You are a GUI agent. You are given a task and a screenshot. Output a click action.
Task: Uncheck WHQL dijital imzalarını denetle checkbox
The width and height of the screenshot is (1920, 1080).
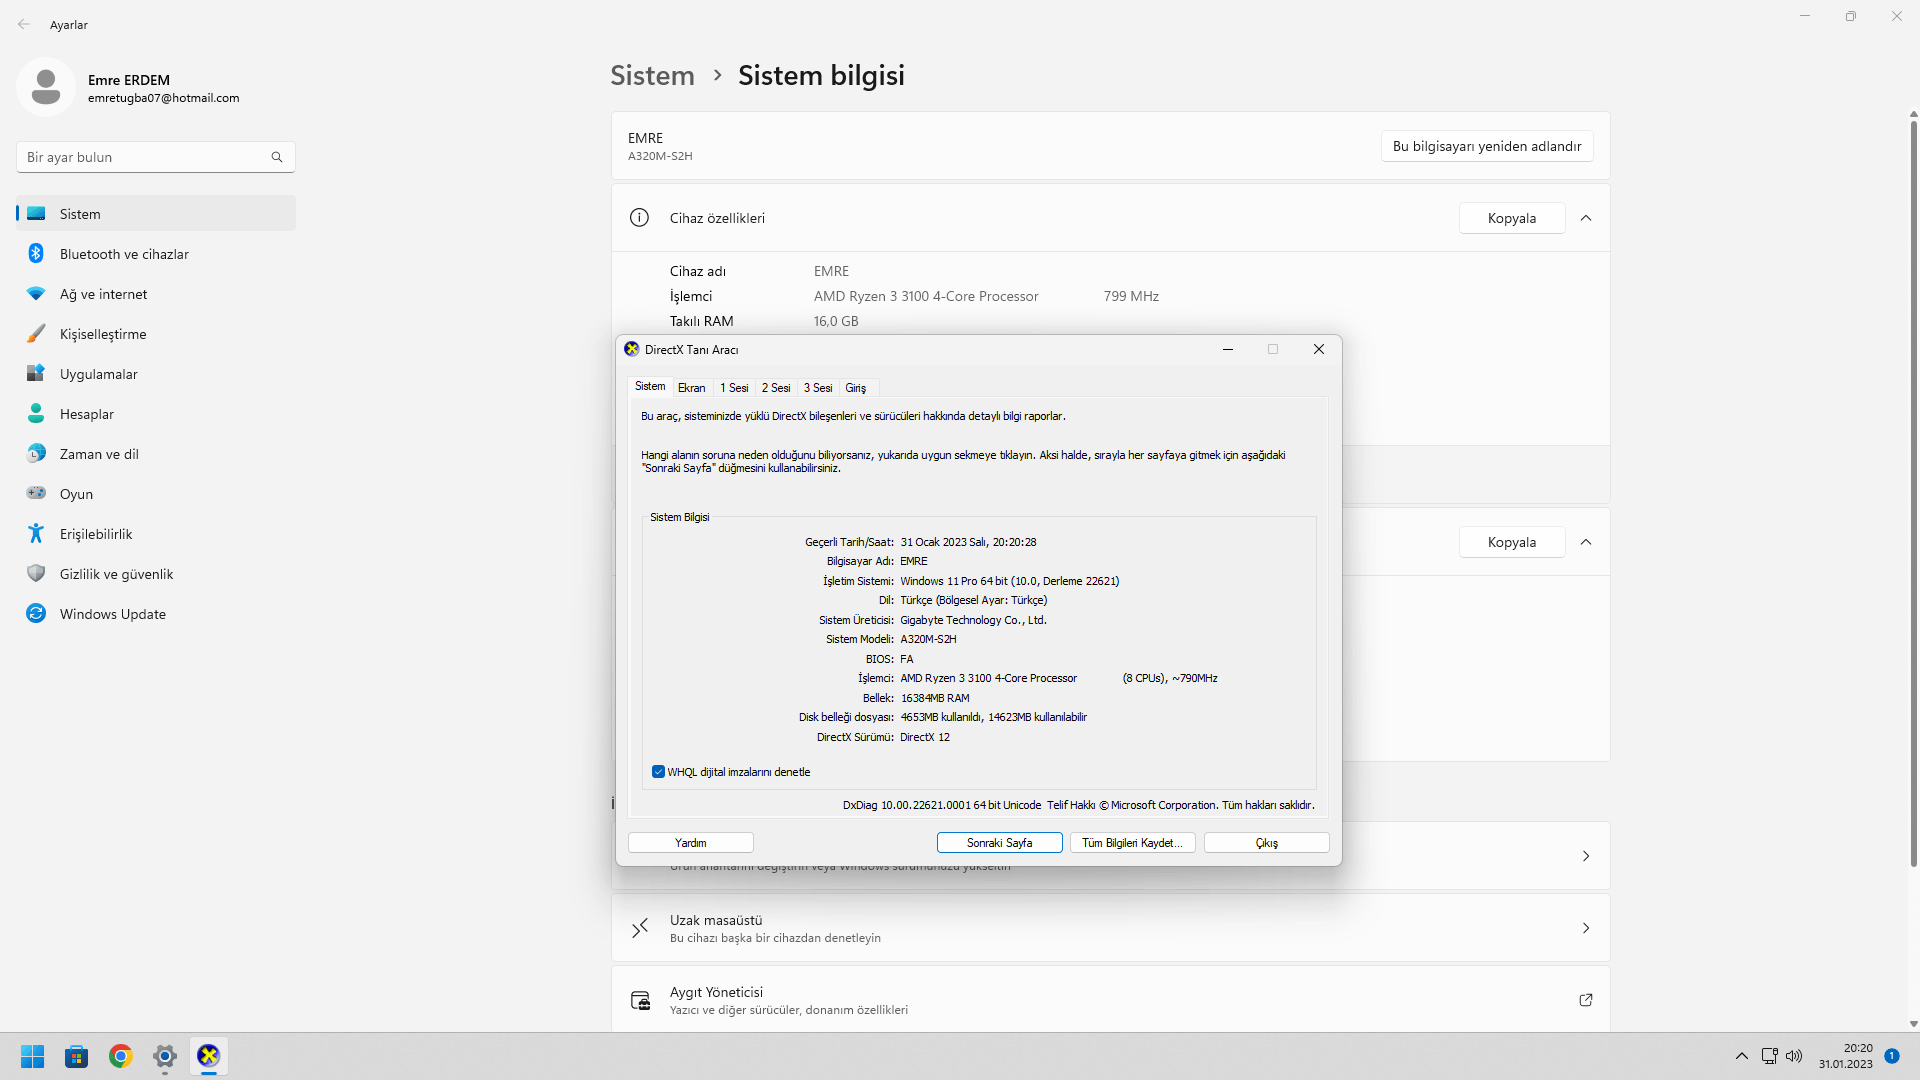tap(658, 772)
